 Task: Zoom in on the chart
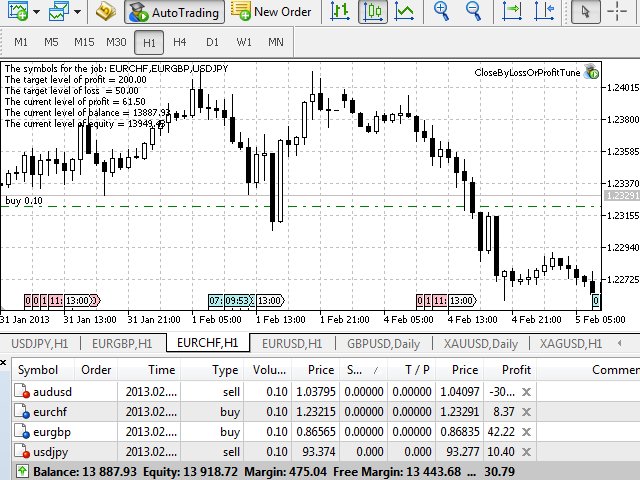(x=441, y=12)
